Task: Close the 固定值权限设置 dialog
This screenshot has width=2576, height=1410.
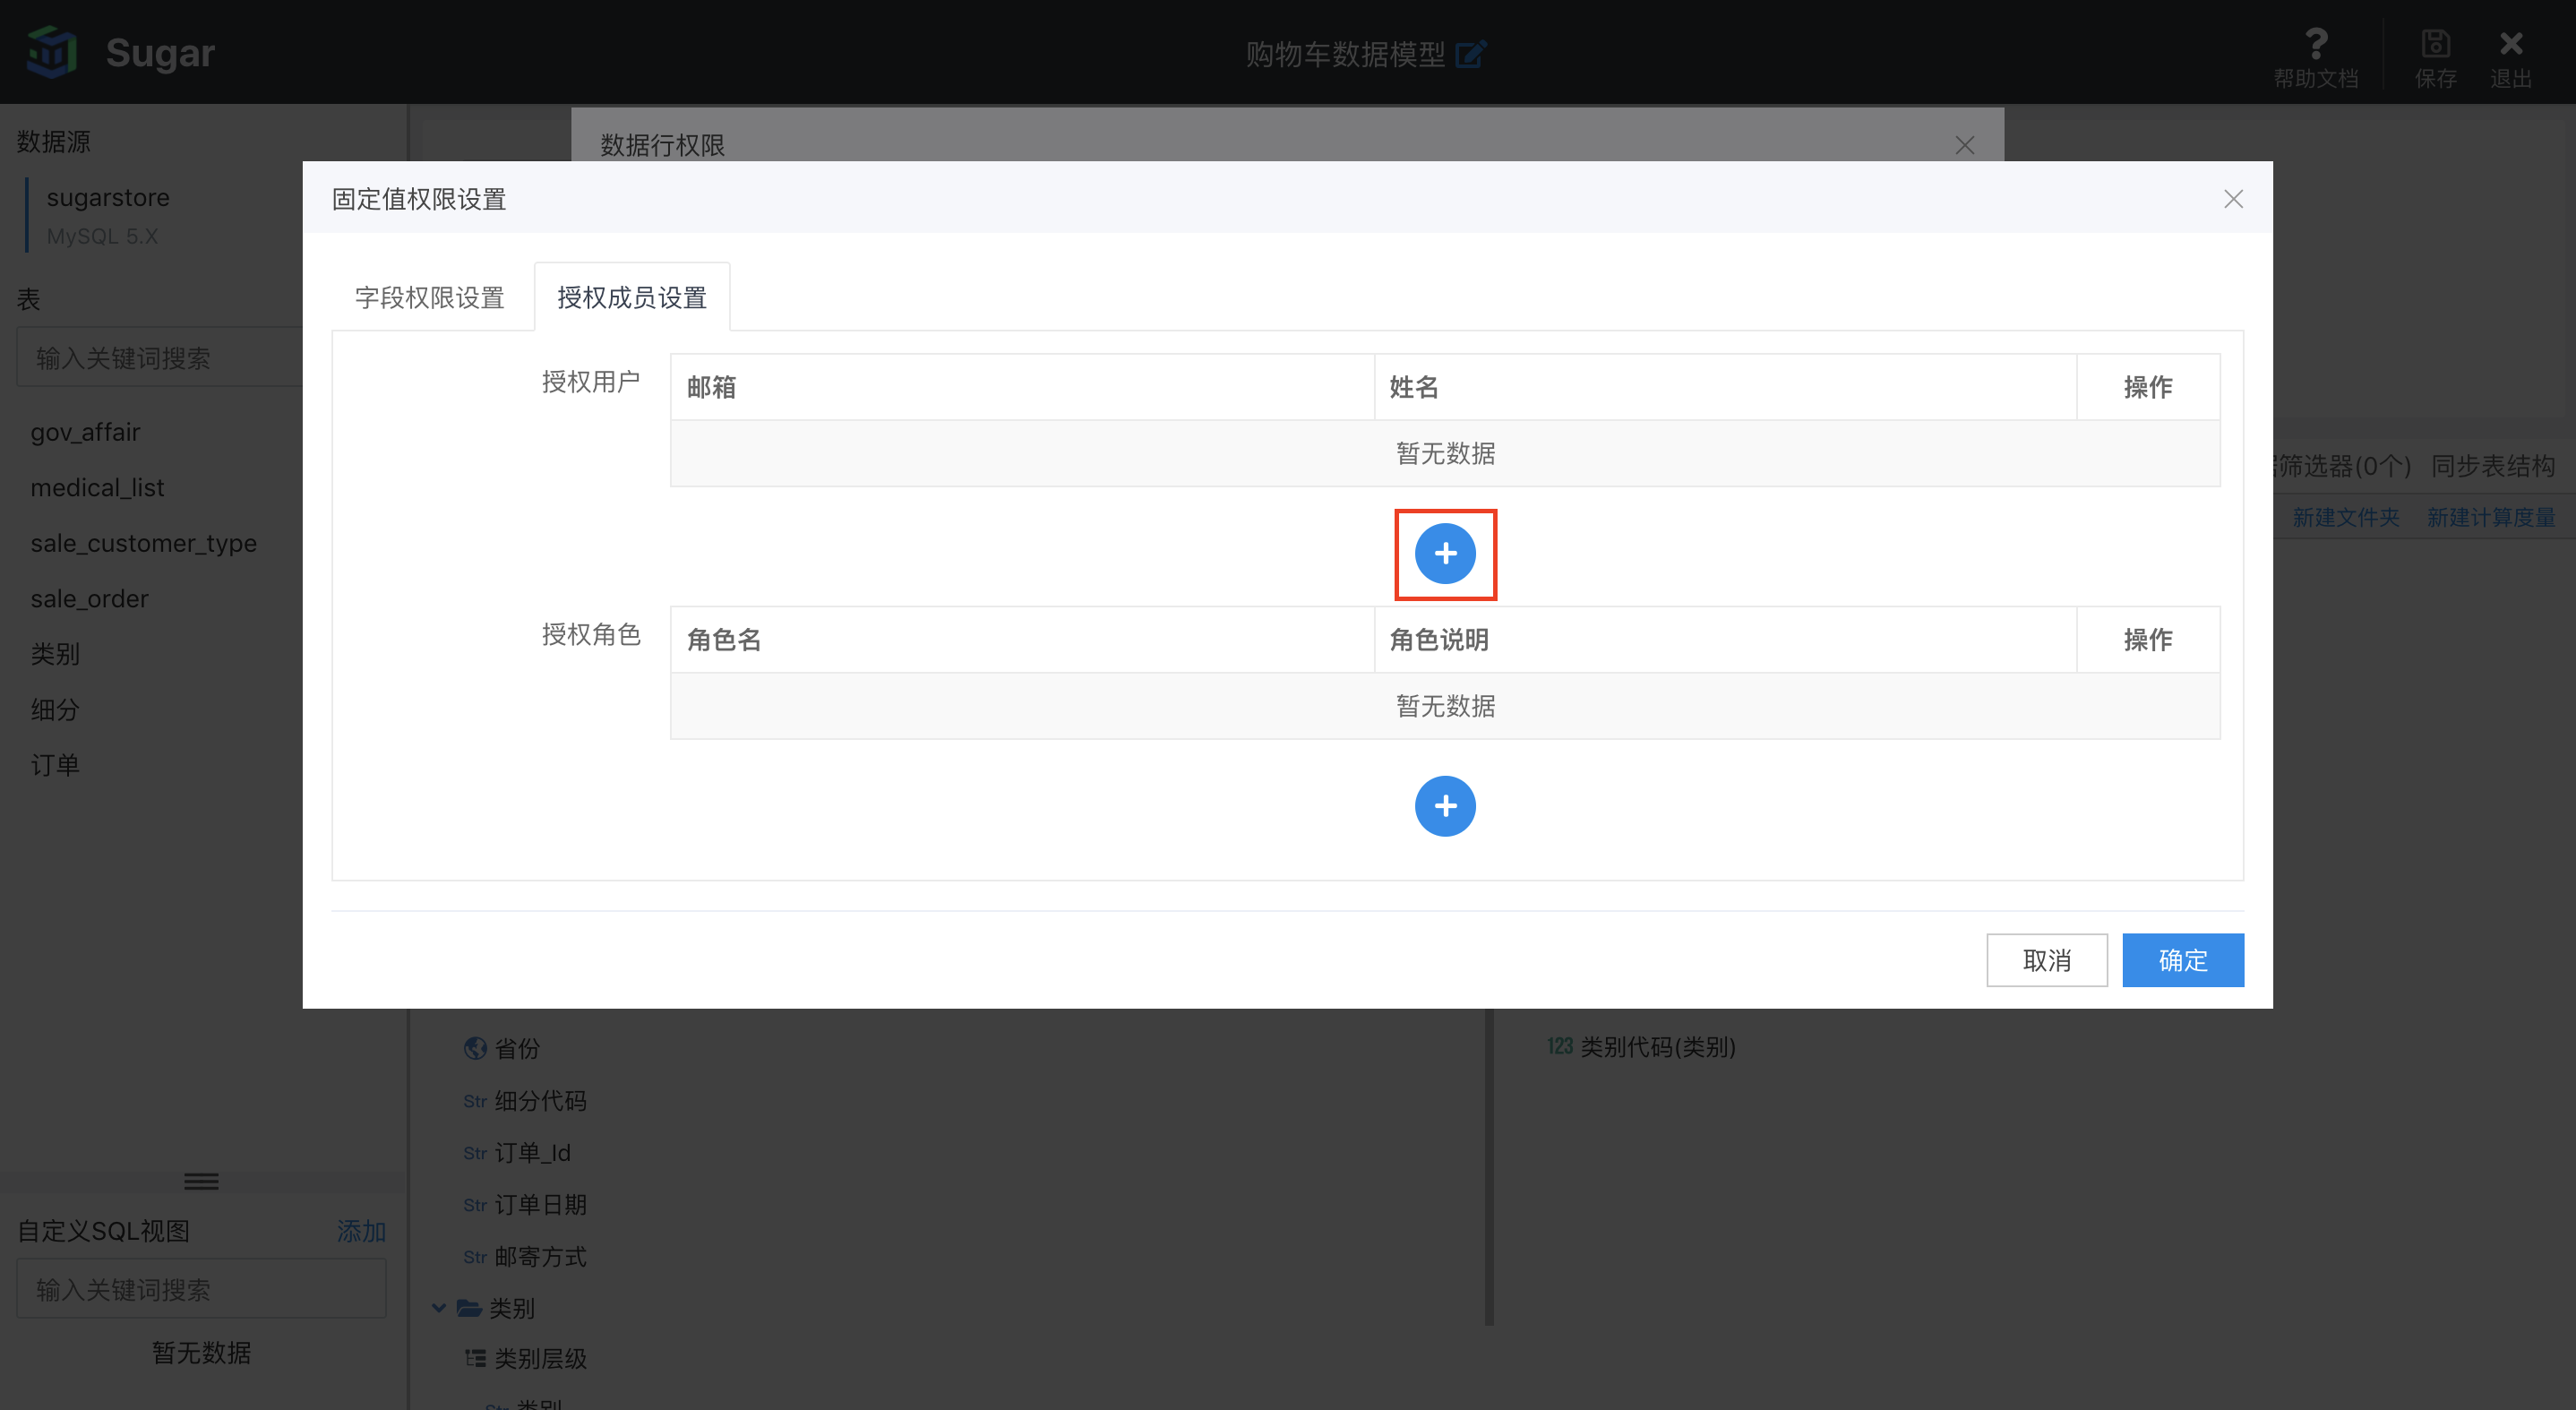Action: pos(2233,199)
